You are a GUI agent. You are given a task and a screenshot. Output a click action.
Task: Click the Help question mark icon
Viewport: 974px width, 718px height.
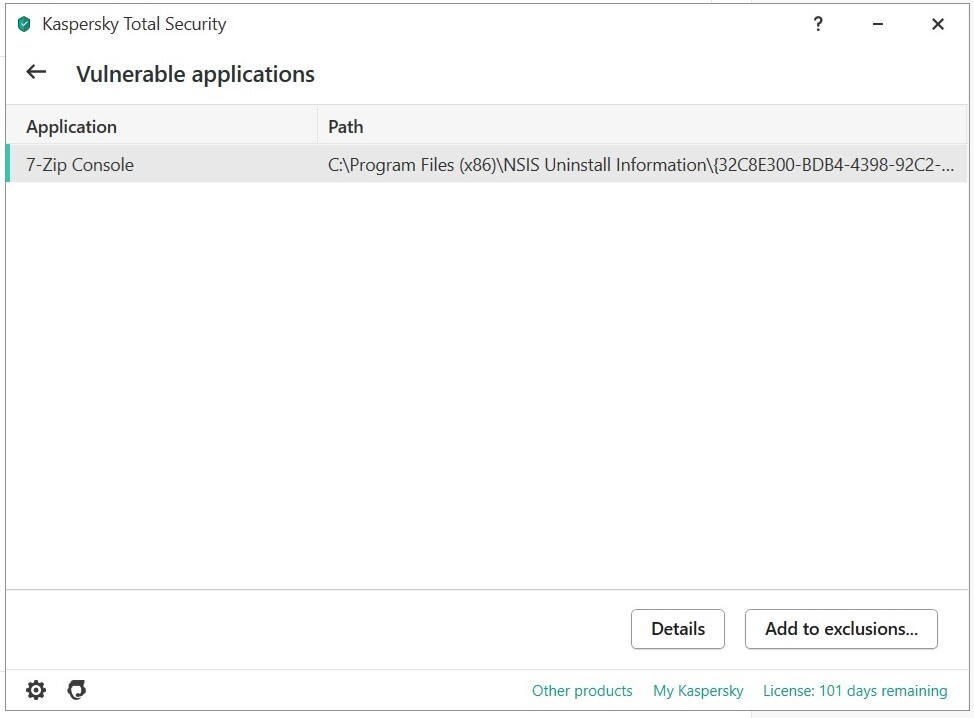(818, 25)
